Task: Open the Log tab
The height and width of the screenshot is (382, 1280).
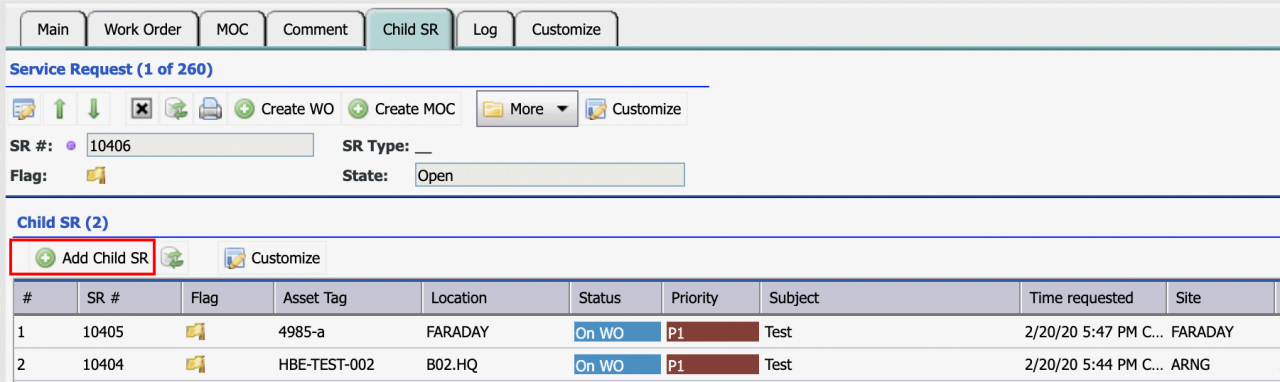Action: pos(485,29)
